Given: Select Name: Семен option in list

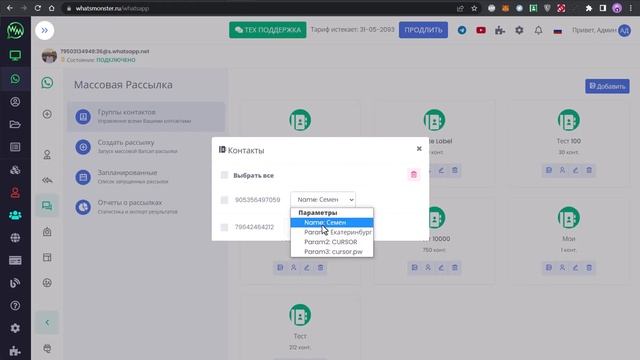Looking at the screenshot, I should click(332, 222).
